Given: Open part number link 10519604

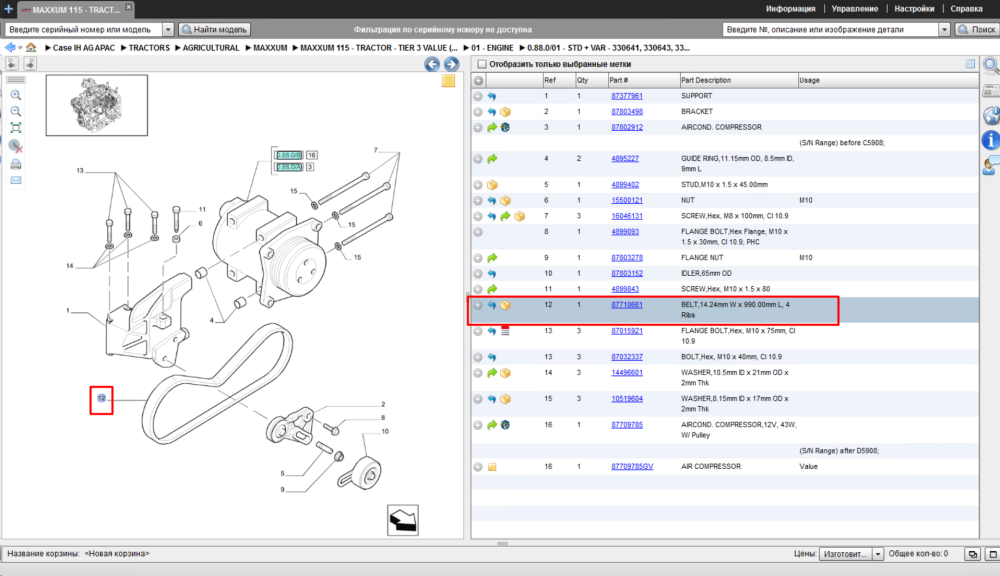Looking at the screenshot, I should (x=627, y=399).
